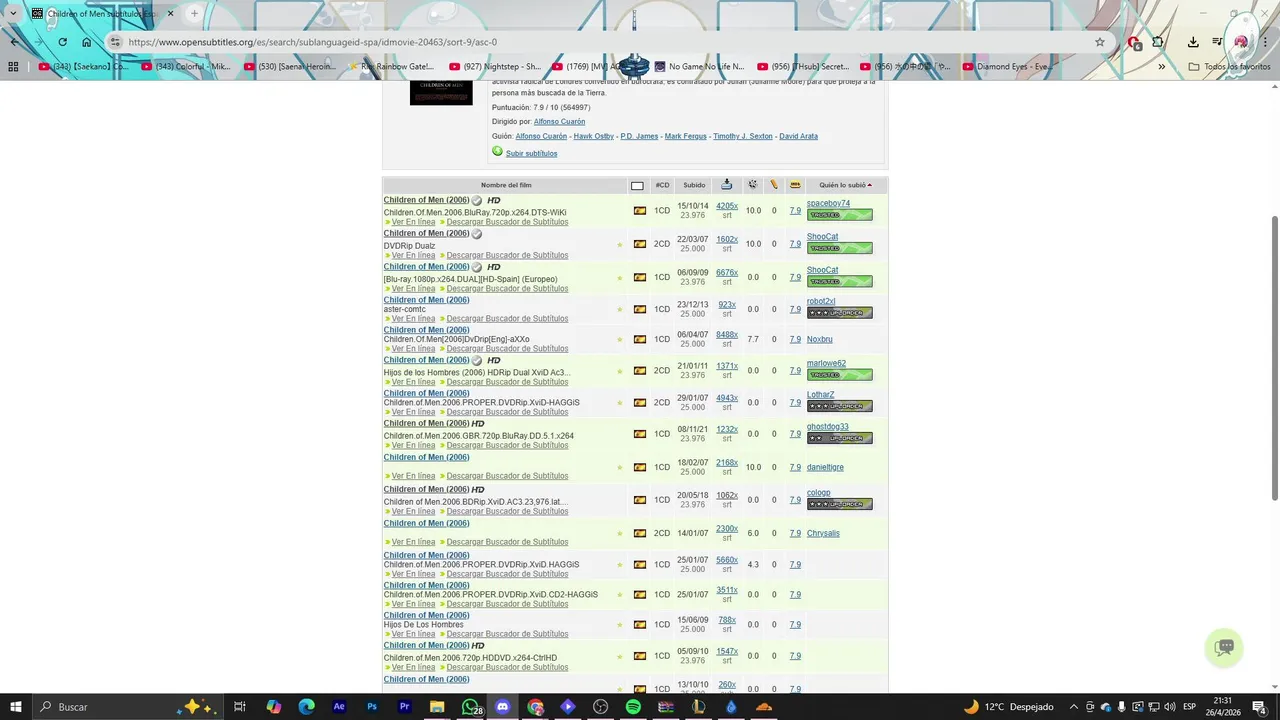This screenshot has width=1280, height=720.
Task: Open uploader spaceboy74's profile
Action: point(828,204)
